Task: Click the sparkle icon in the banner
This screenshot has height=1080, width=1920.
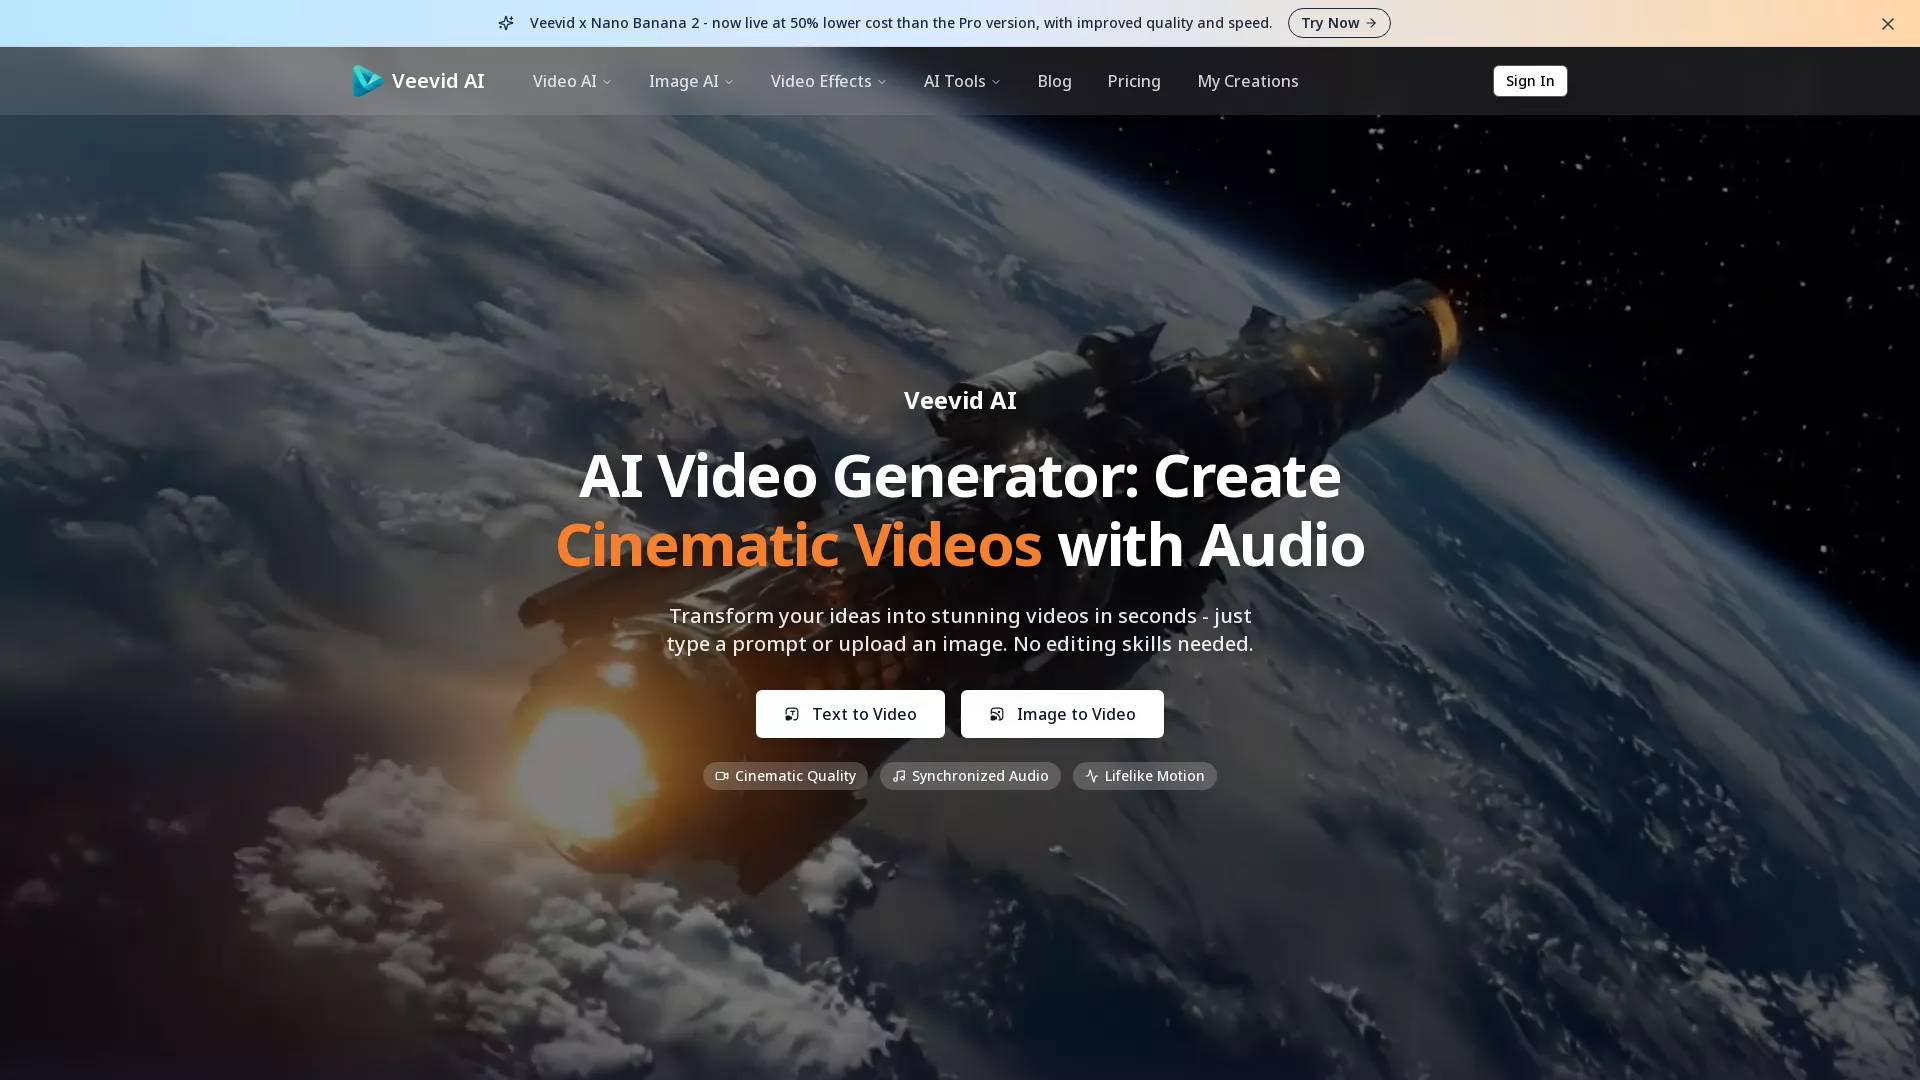Action: (x=506, y=22)
